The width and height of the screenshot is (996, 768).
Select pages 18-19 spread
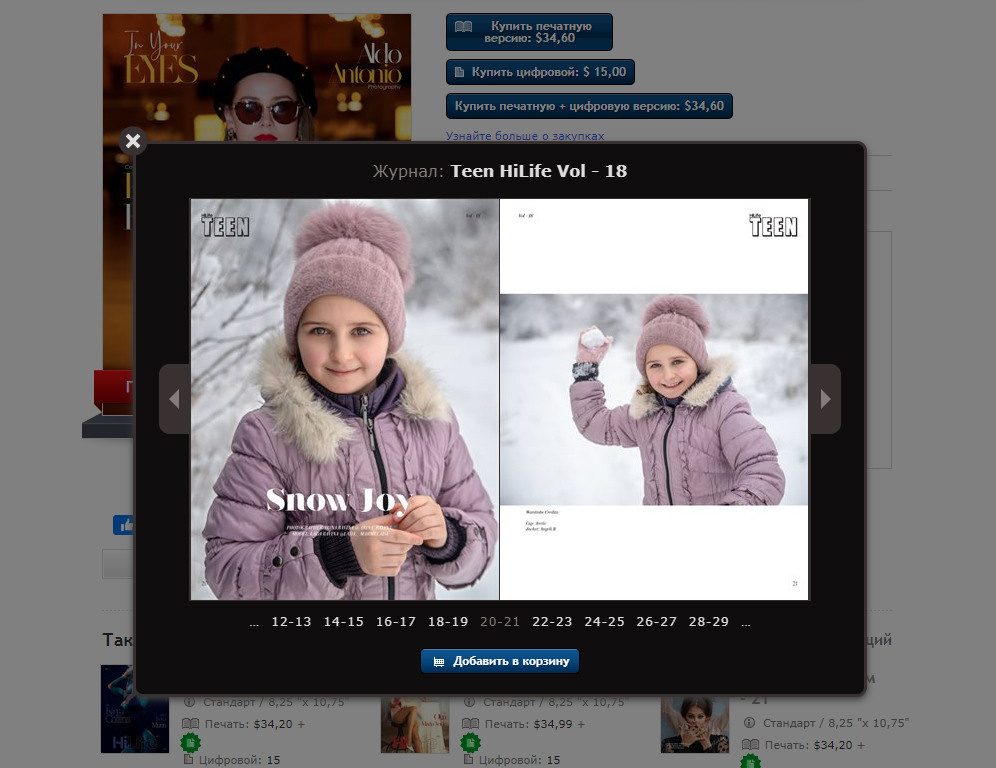click(x=447, y=622)
